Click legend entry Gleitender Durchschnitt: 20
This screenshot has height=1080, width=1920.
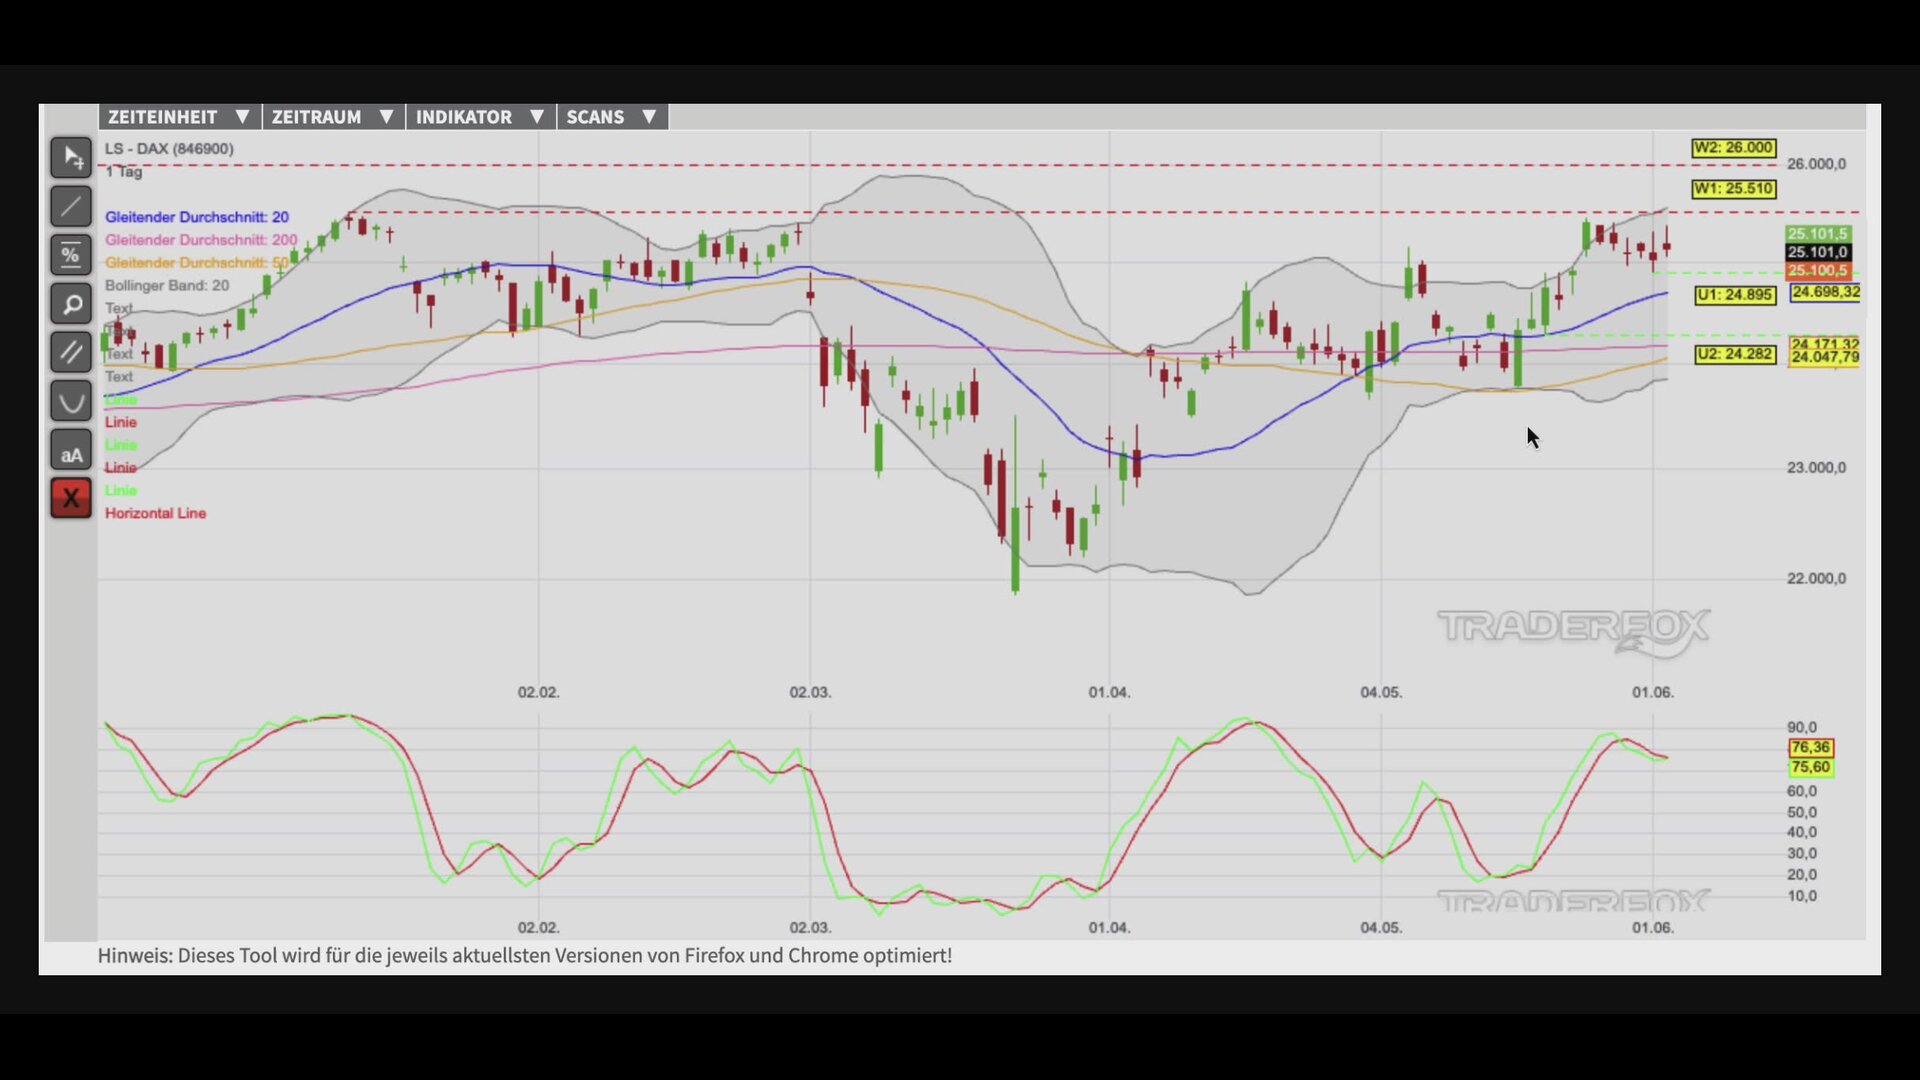[197, 217]
